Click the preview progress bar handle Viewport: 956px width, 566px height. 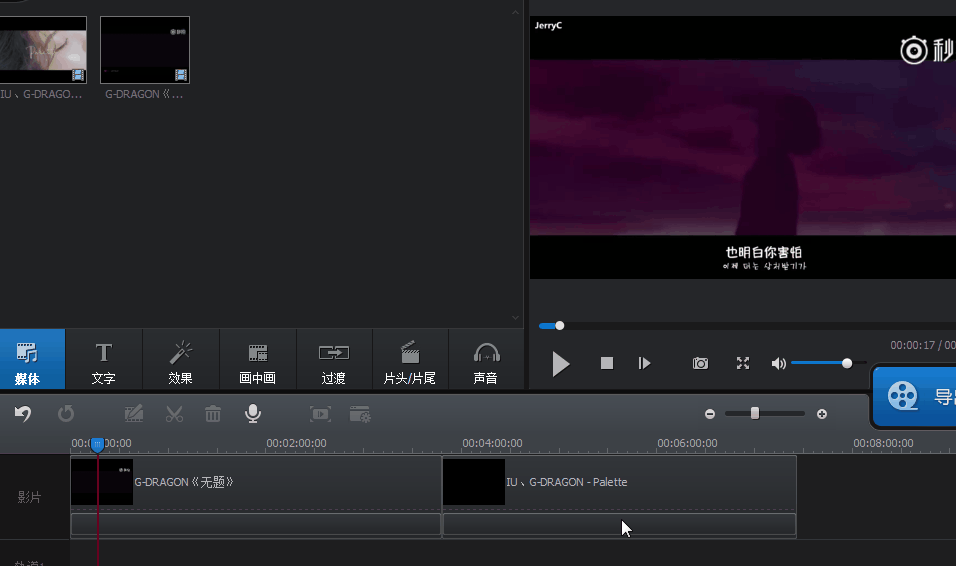coord(560,326)
